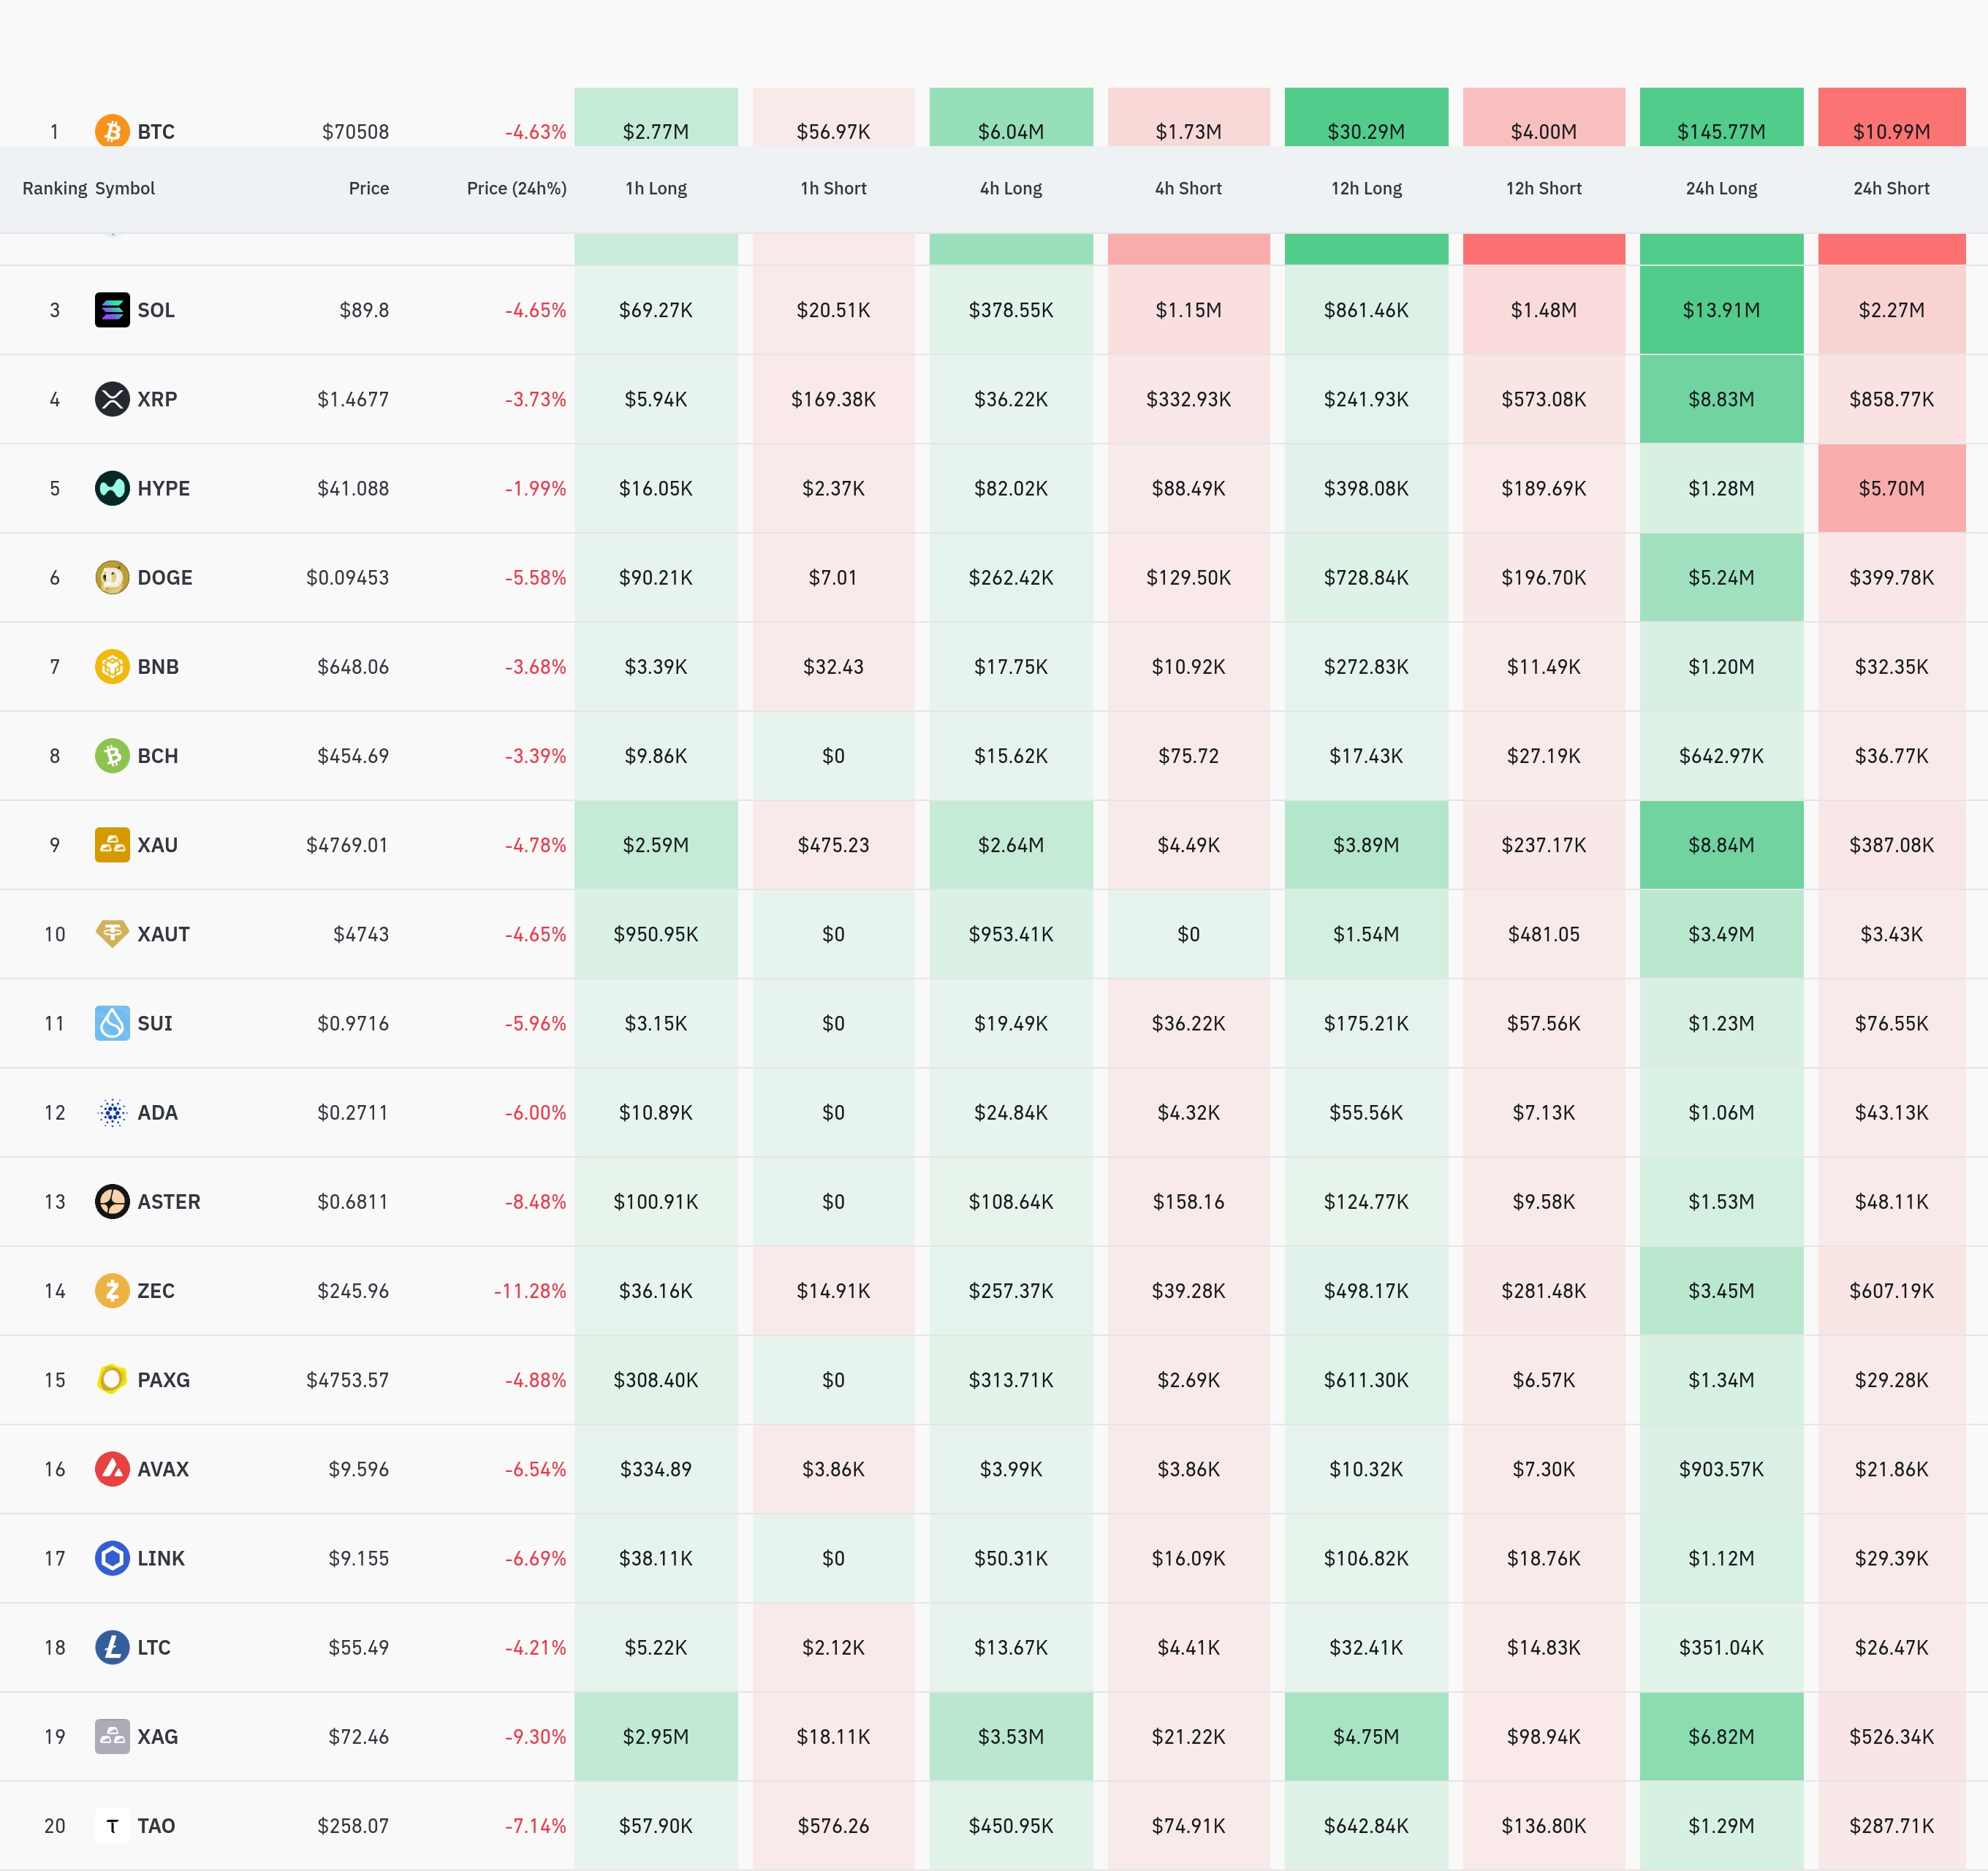1988x1871 pixels.
Task: Click HYPE's red $5.70M 24h Short cell
Action: pyautogui.click(x=1891, y=488)
